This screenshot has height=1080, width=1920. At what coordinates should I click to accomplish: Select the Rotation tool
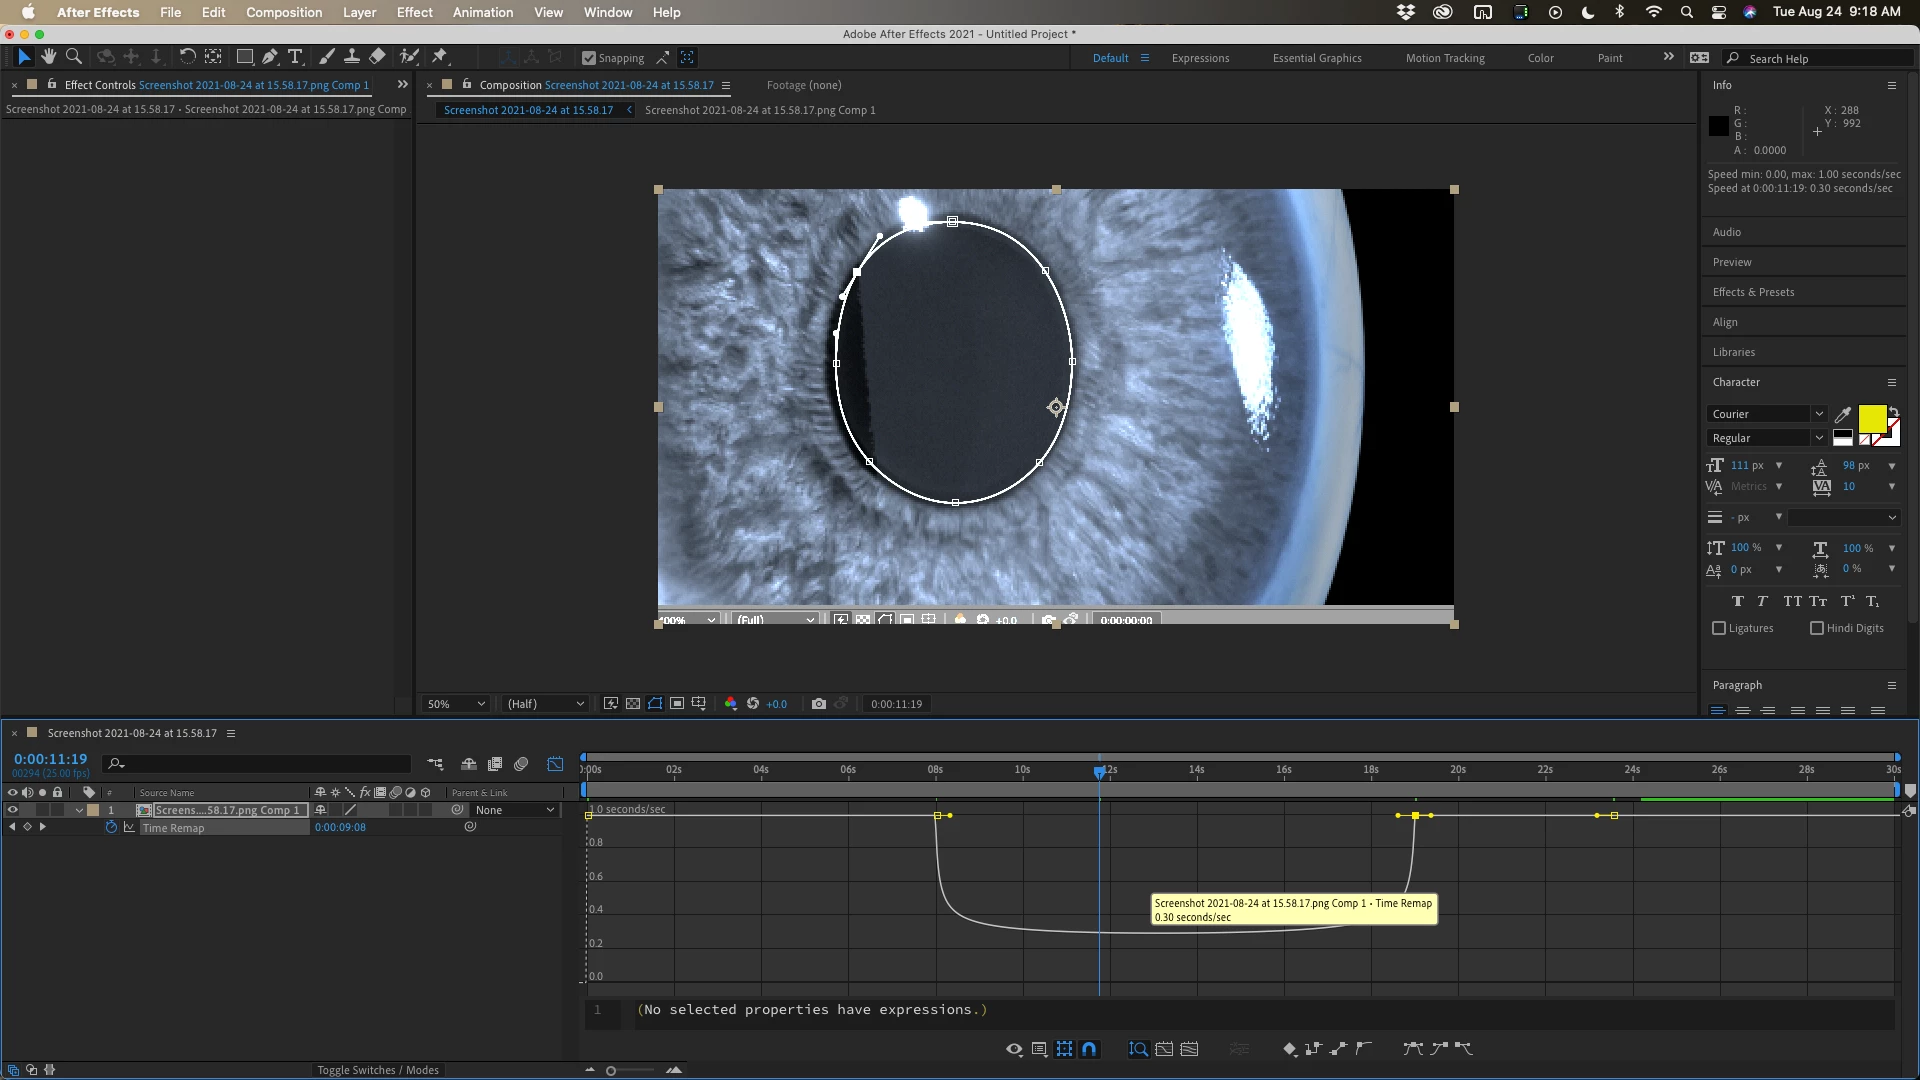click(x=187, y=57)
